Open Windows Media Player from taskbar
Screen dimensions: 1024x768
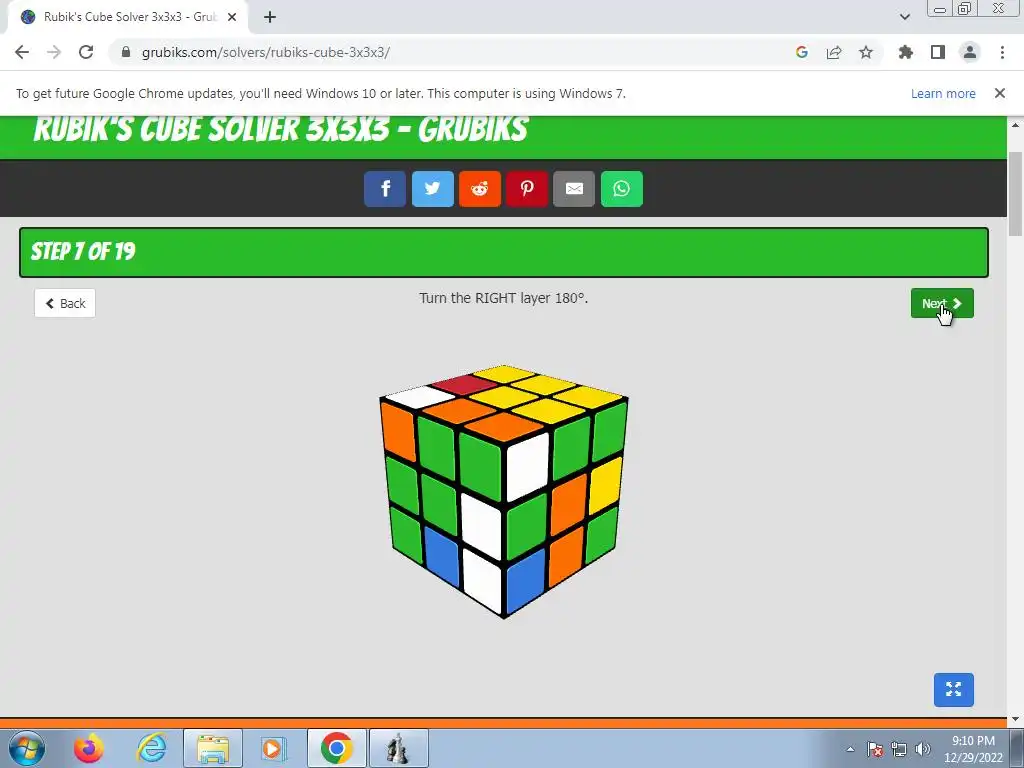(273, 748)
